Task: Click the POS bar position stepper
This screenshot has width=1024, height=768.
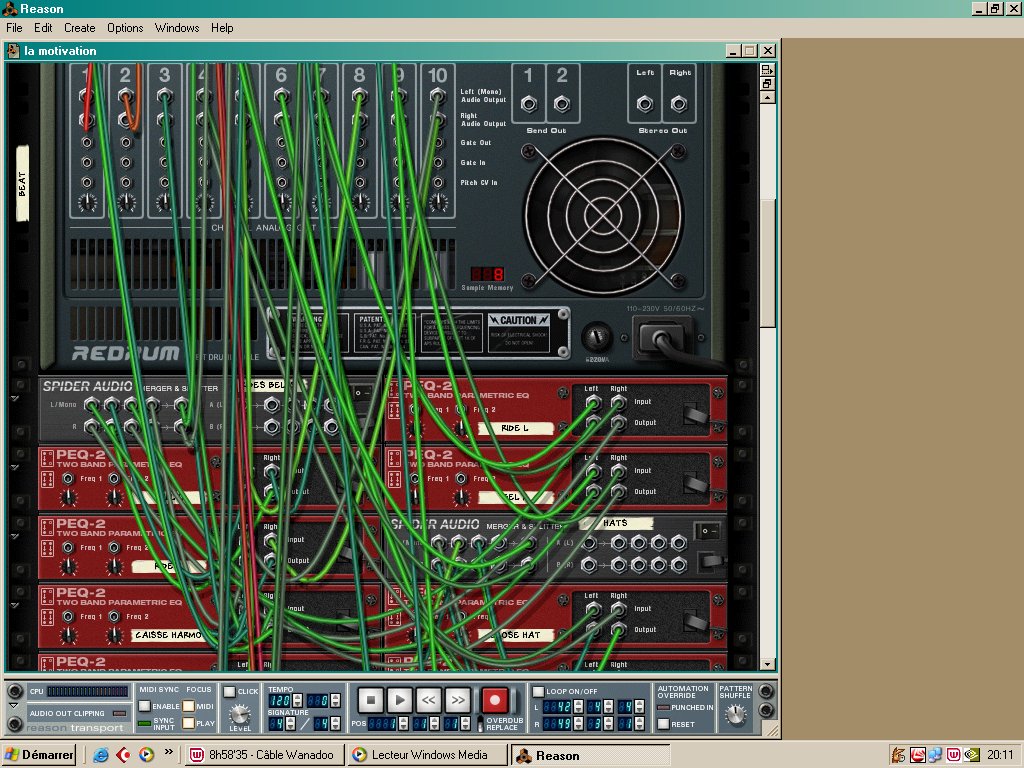Action: click(403, 724)
